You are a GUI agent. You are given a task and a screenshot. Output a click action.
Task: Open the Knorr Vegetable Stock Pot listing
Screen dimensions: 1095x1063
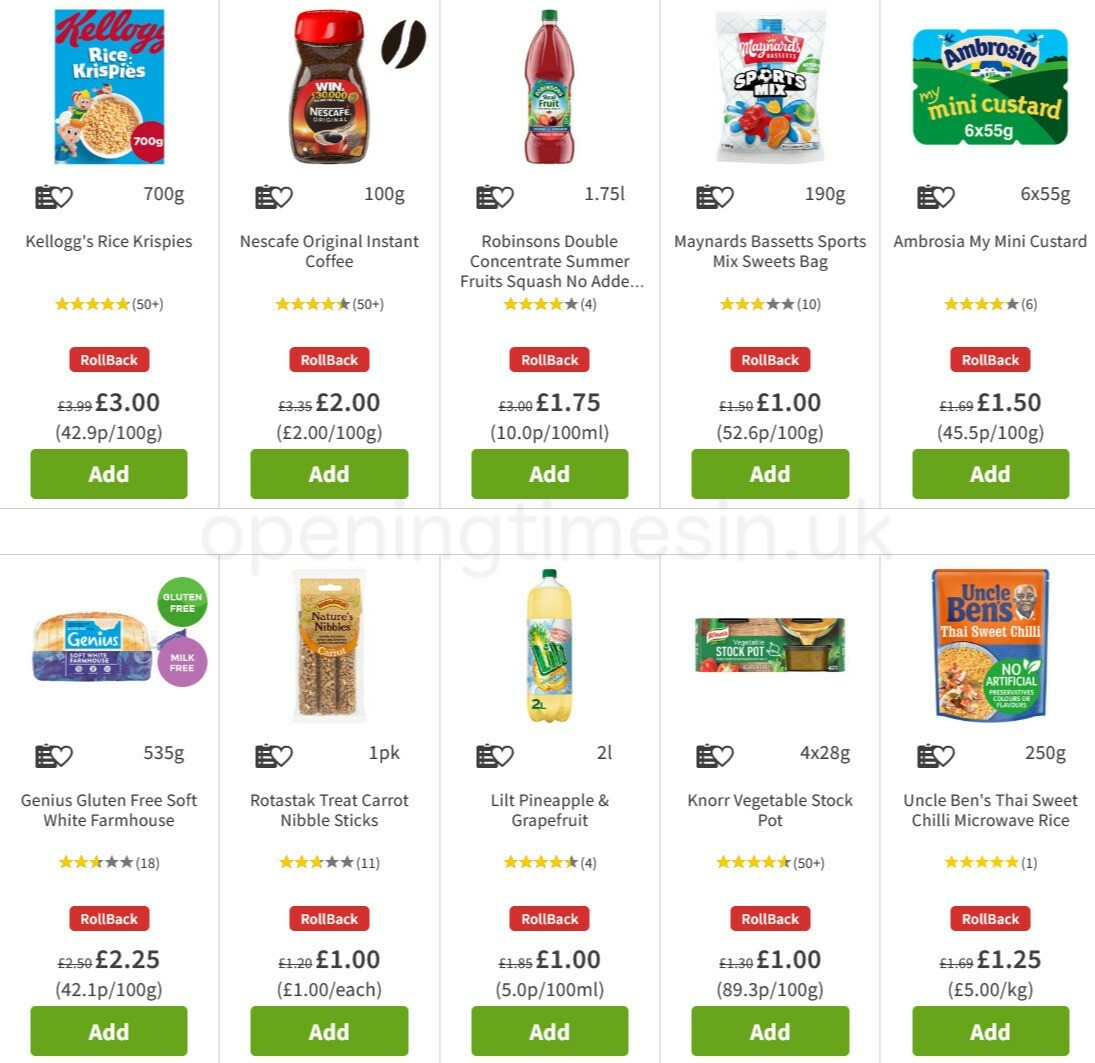pos(769,810)
